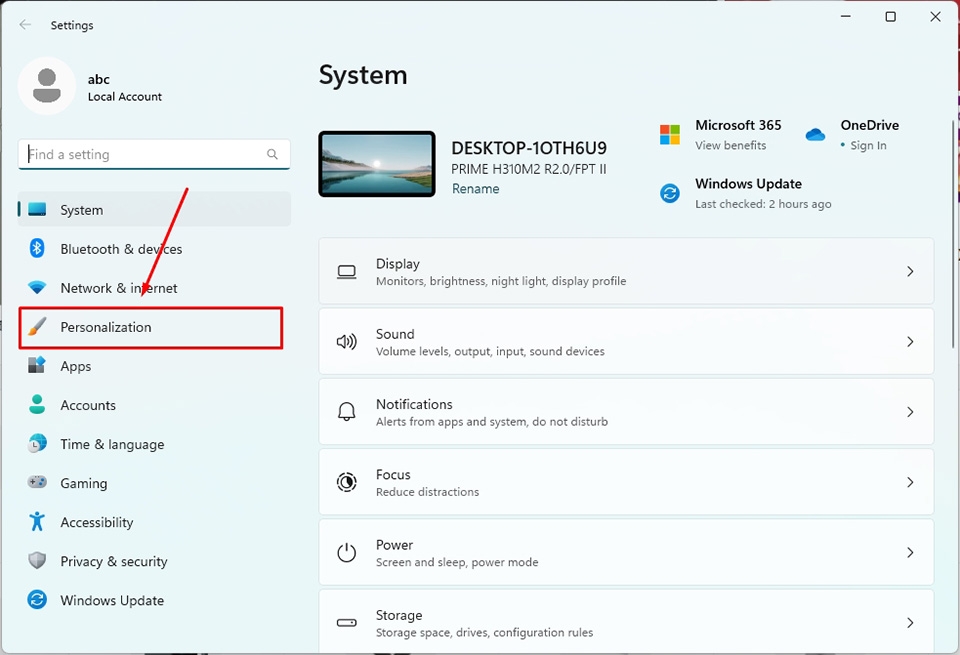Click the Personalization paintbrush icon

click(x=37, y=327)
